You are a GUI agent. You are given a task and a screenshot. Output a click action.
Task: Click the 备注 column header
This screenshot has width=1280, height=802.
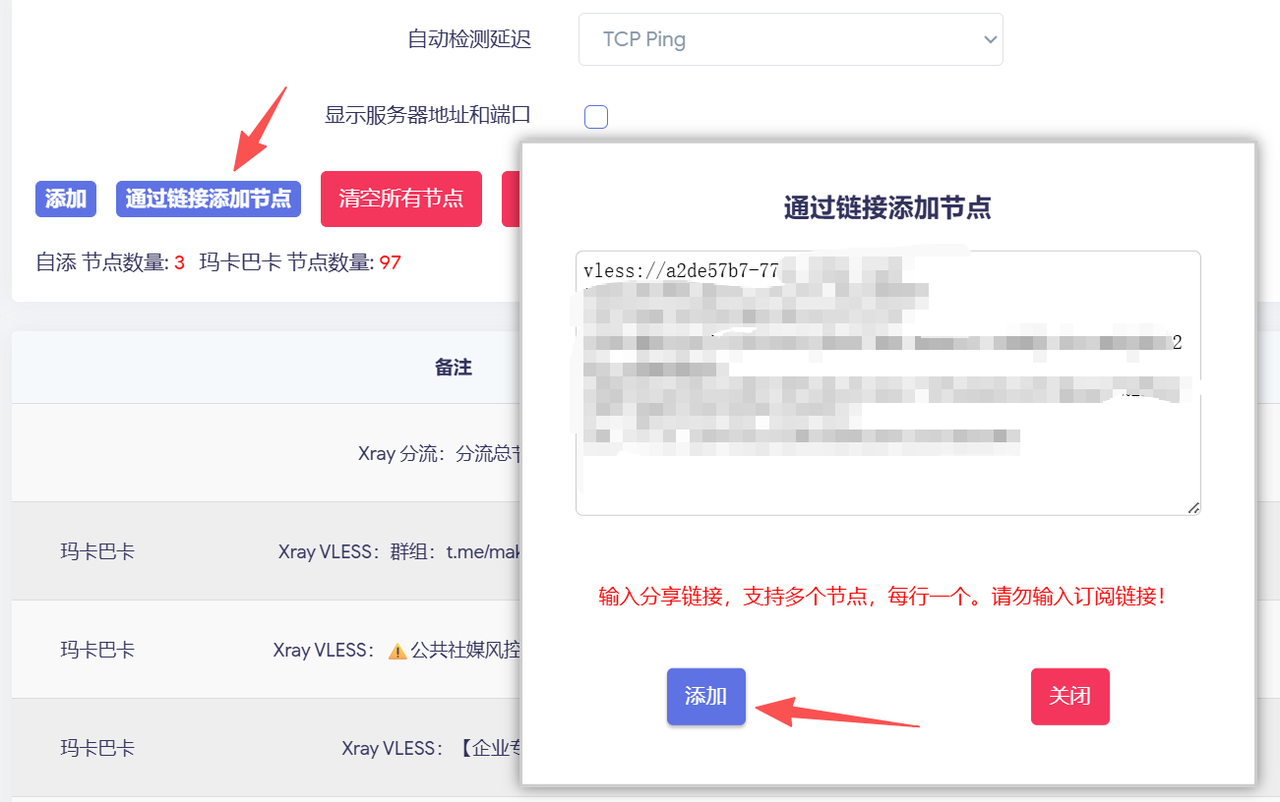453,367
